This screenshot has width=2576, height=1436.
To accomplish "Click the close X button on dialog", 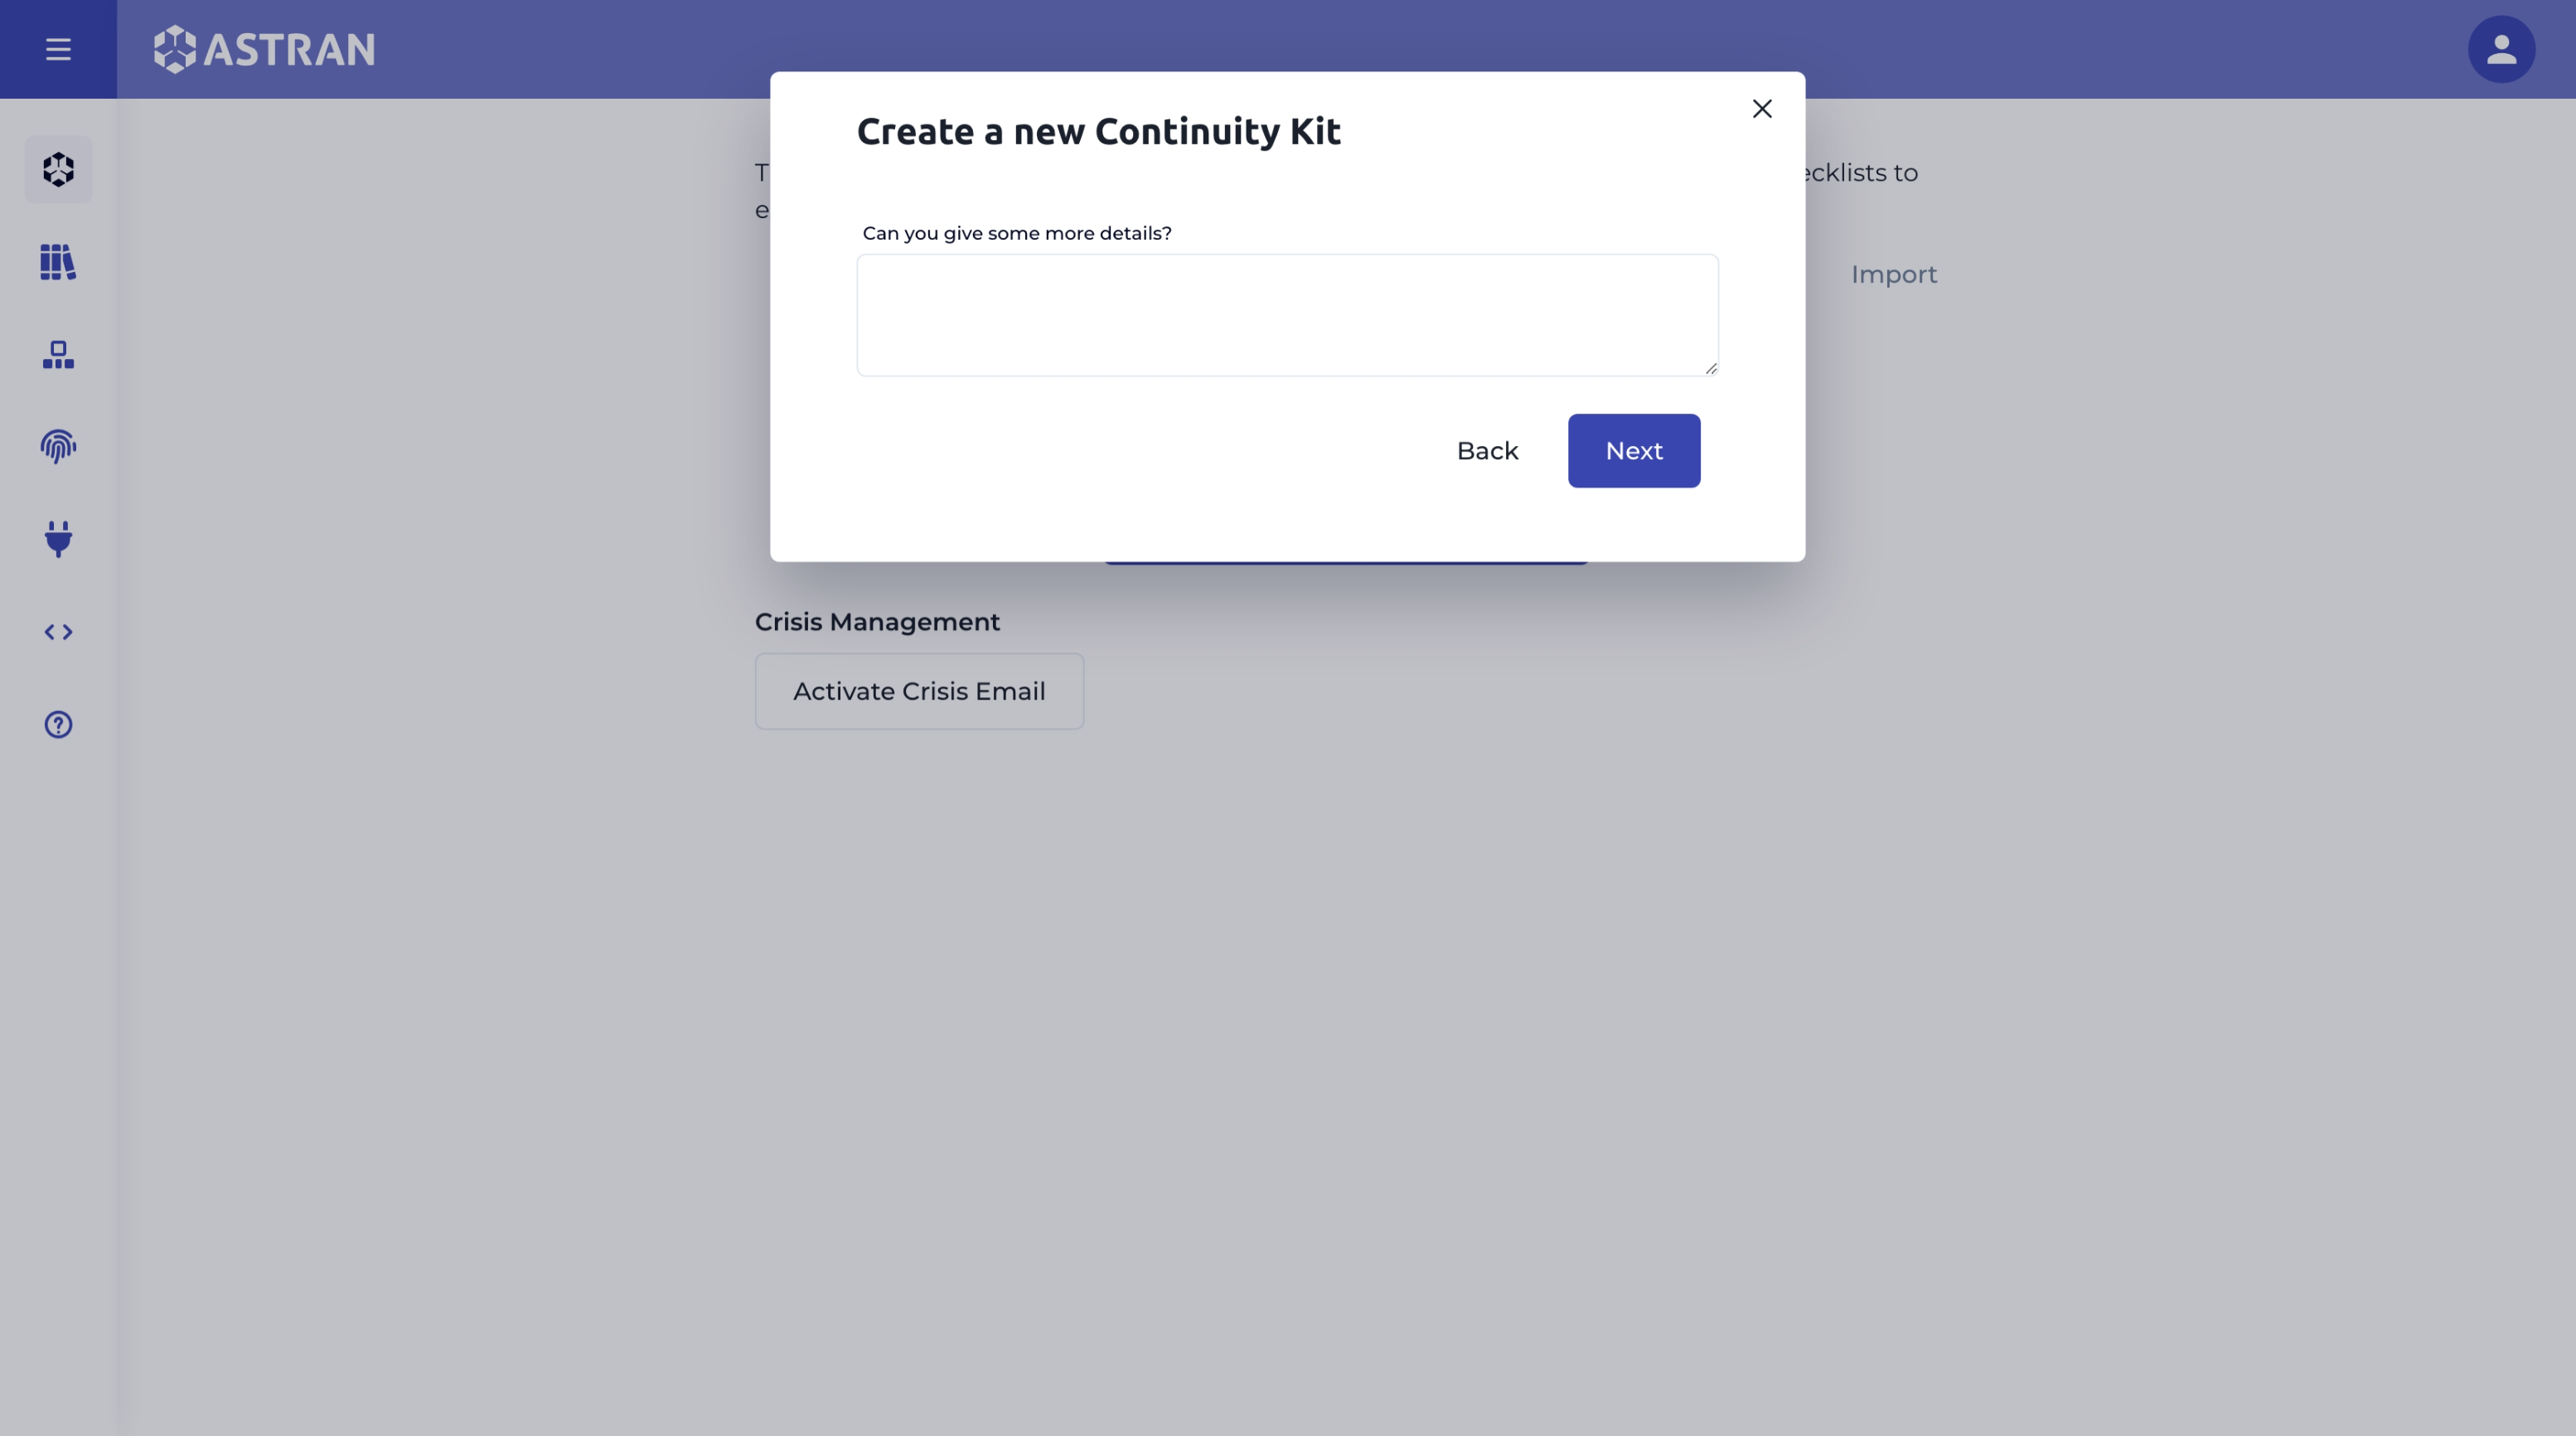I will [1761, 109].
